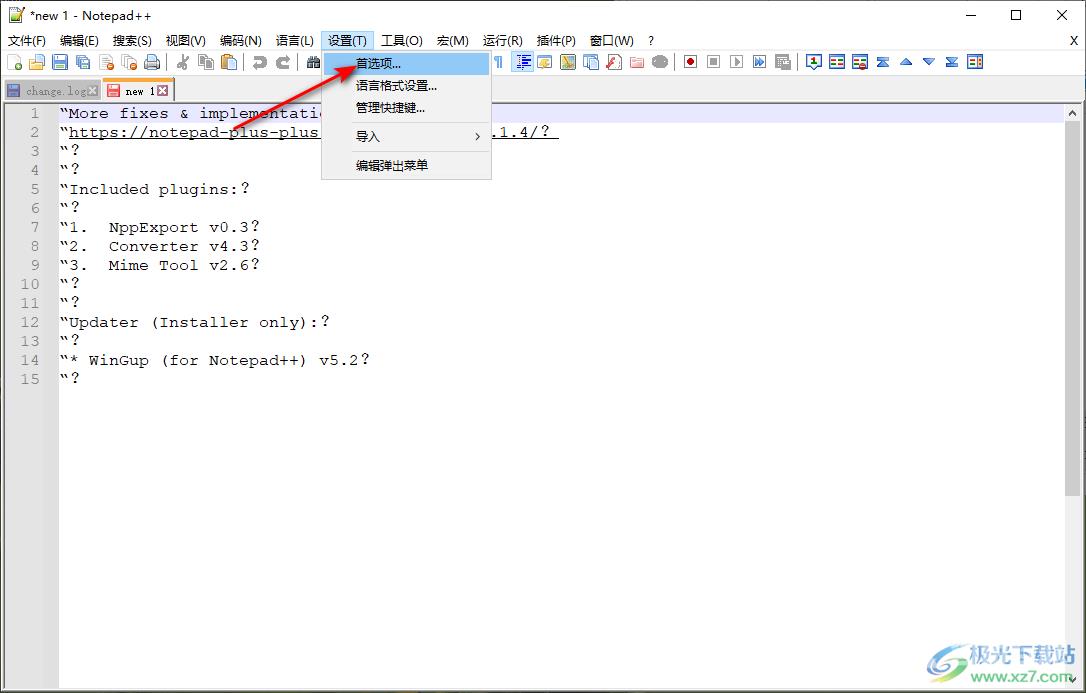
Task: Choose 管理快捷键... menu entry
Action: pos(407,108)
